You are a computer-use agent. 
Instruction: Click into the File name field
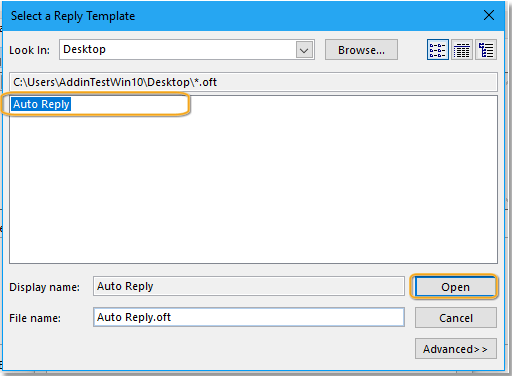point(249,317)
